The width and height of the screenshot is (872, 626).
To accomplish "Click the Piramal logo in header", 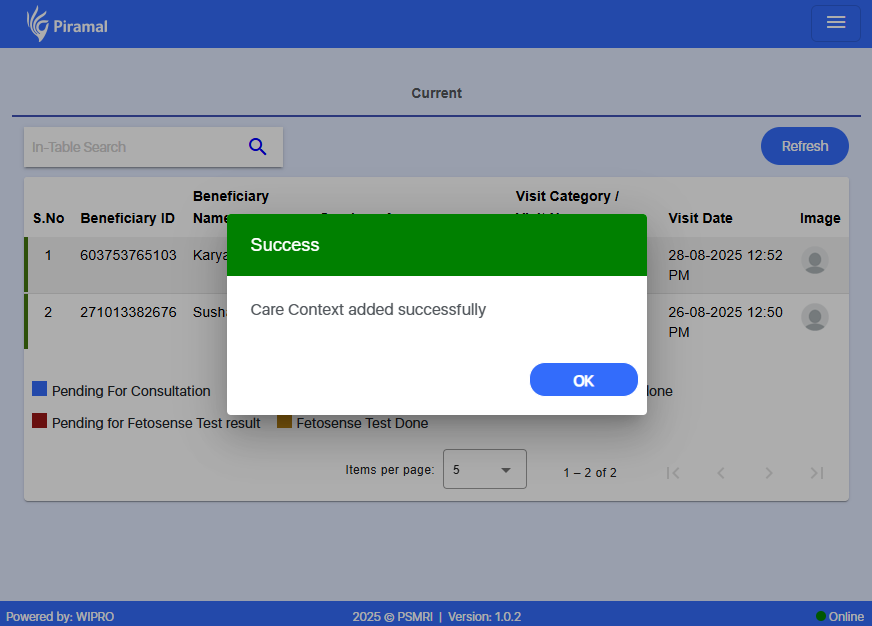I will tap(67, 24).
